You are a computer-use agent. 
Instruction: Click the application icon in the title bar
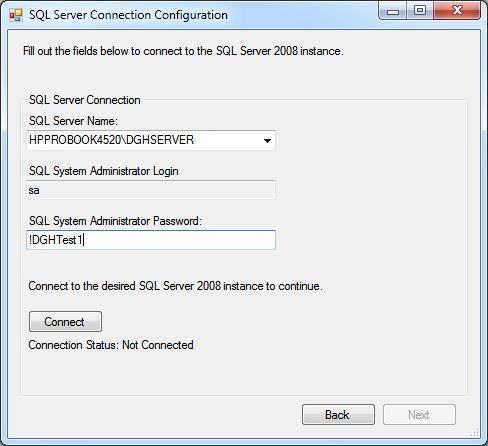click(16, 15)
